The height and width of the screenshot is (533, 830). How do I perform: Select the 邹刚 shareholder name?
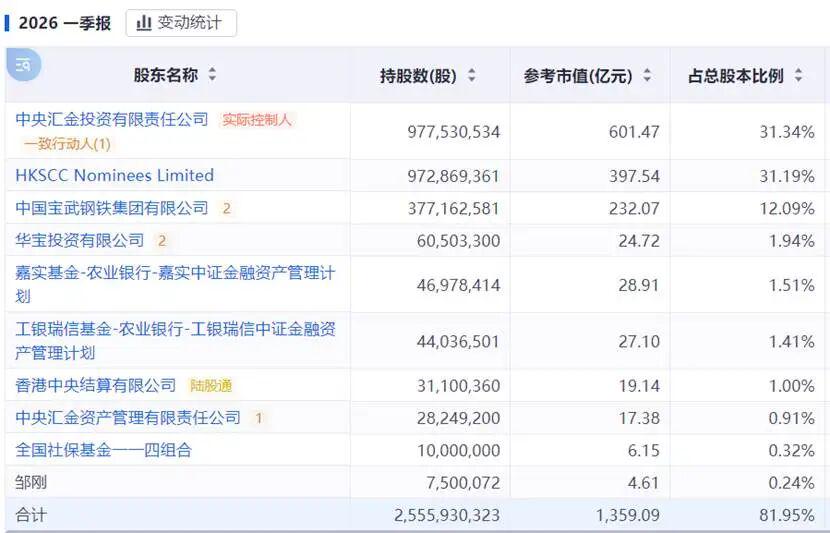click(x=31, y=482)
